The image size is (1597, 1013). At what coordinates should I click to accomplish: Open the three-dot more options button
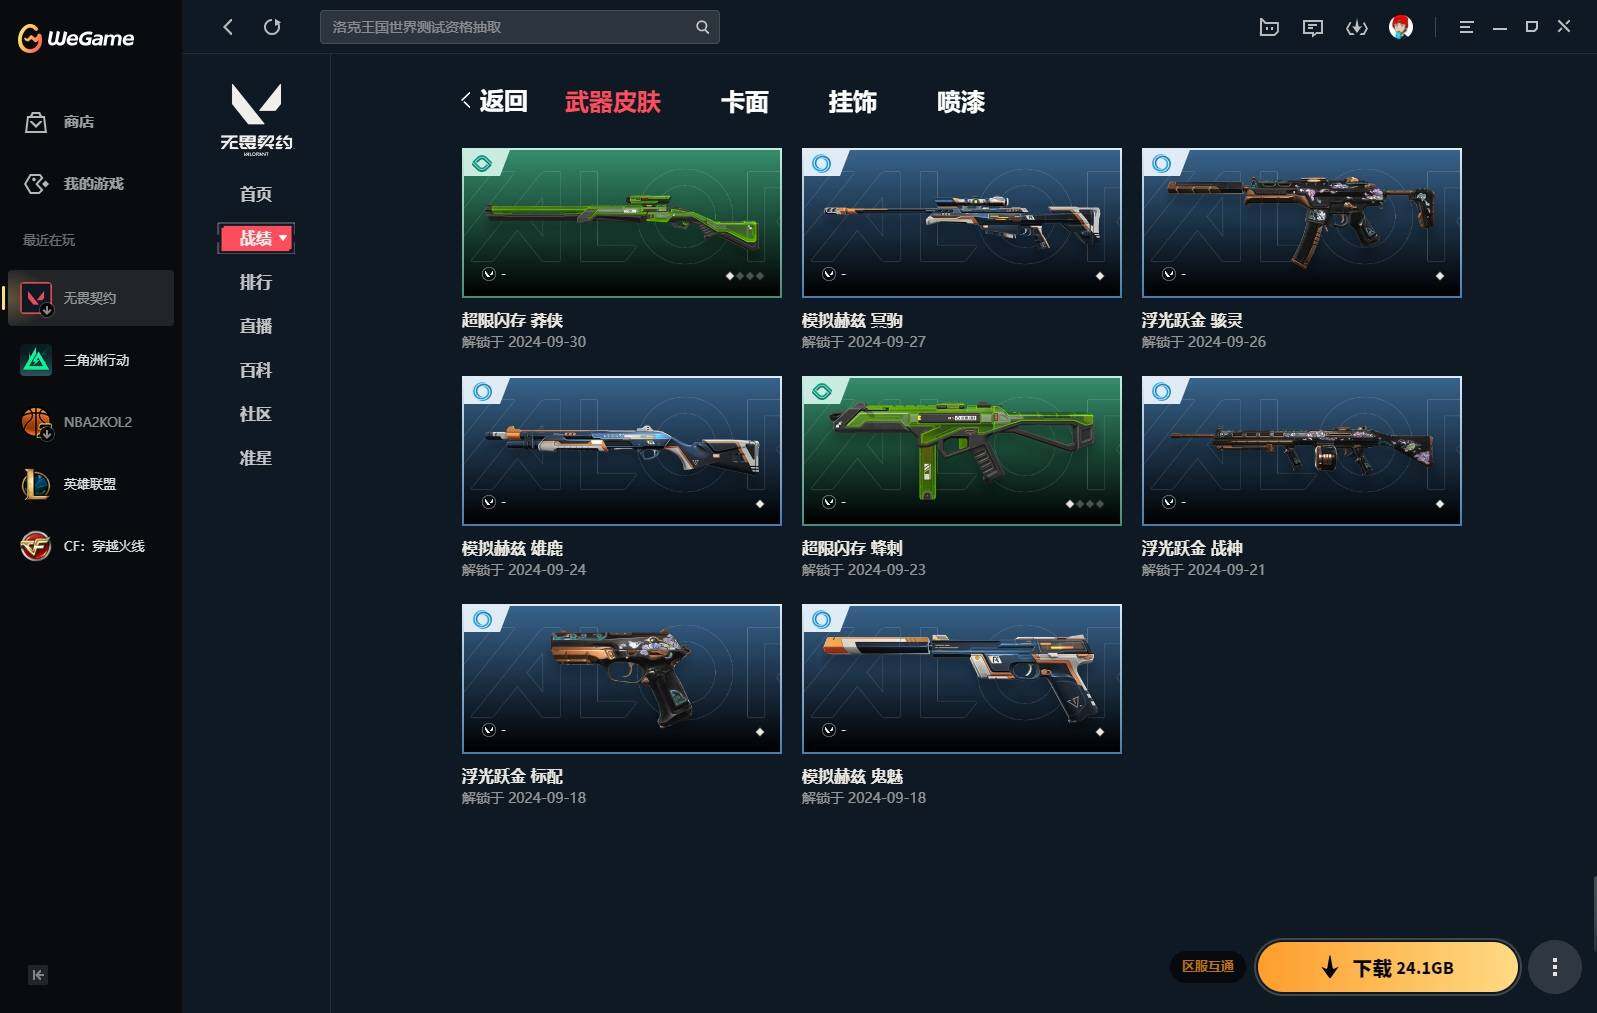point(1554,967)
